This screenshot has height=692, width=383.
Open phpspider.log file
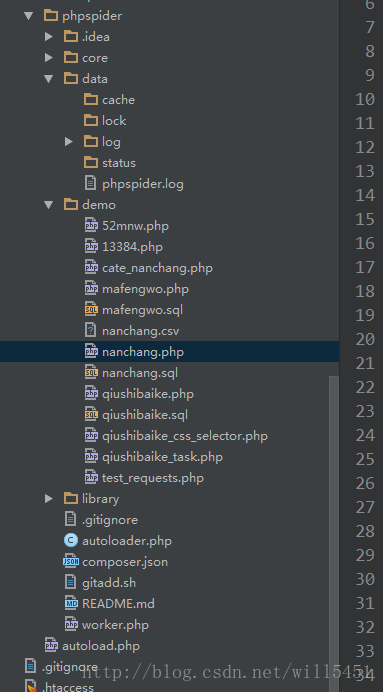143,184
